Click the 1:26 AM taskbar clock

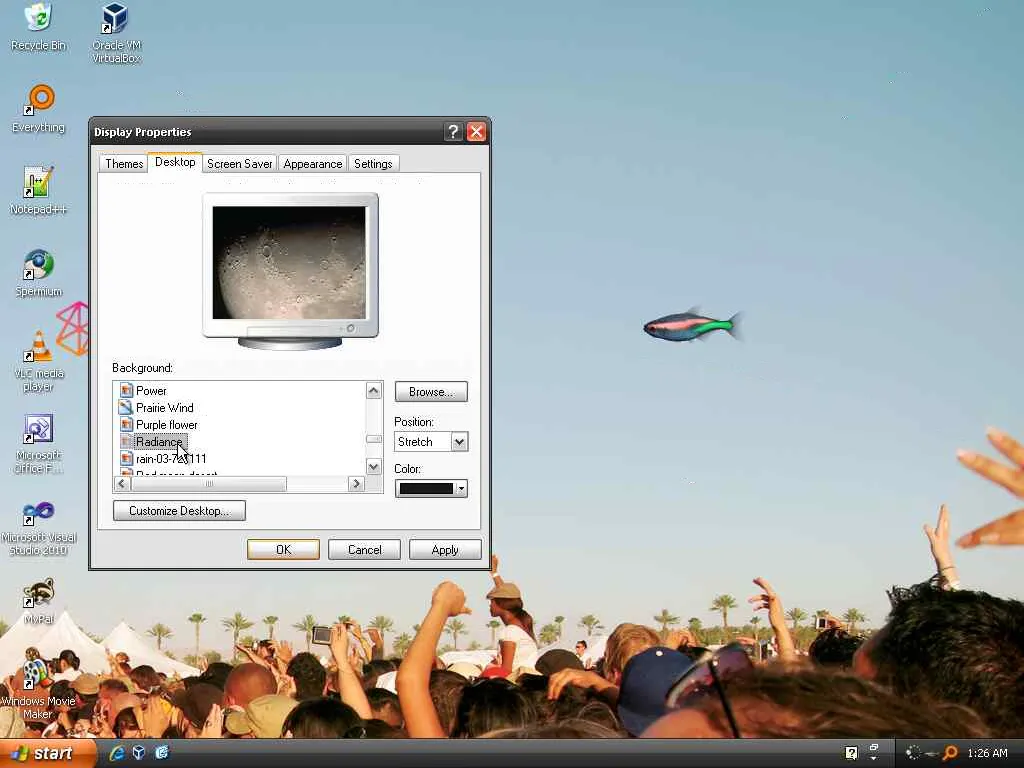987,753
